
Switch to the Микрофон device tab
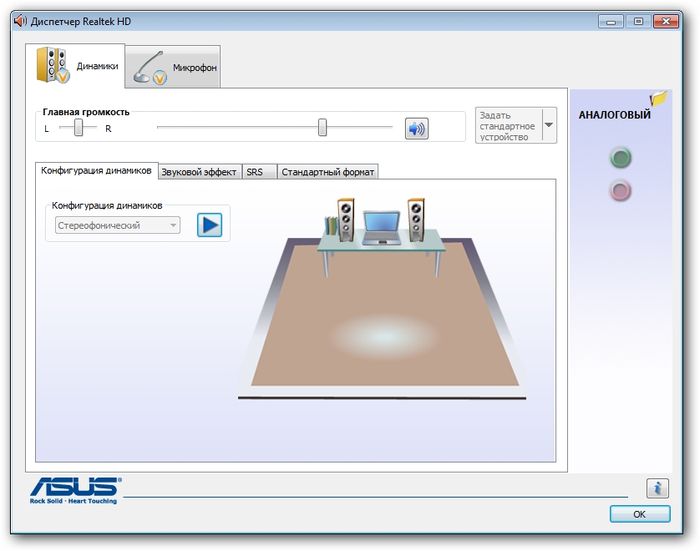[173, 67]
